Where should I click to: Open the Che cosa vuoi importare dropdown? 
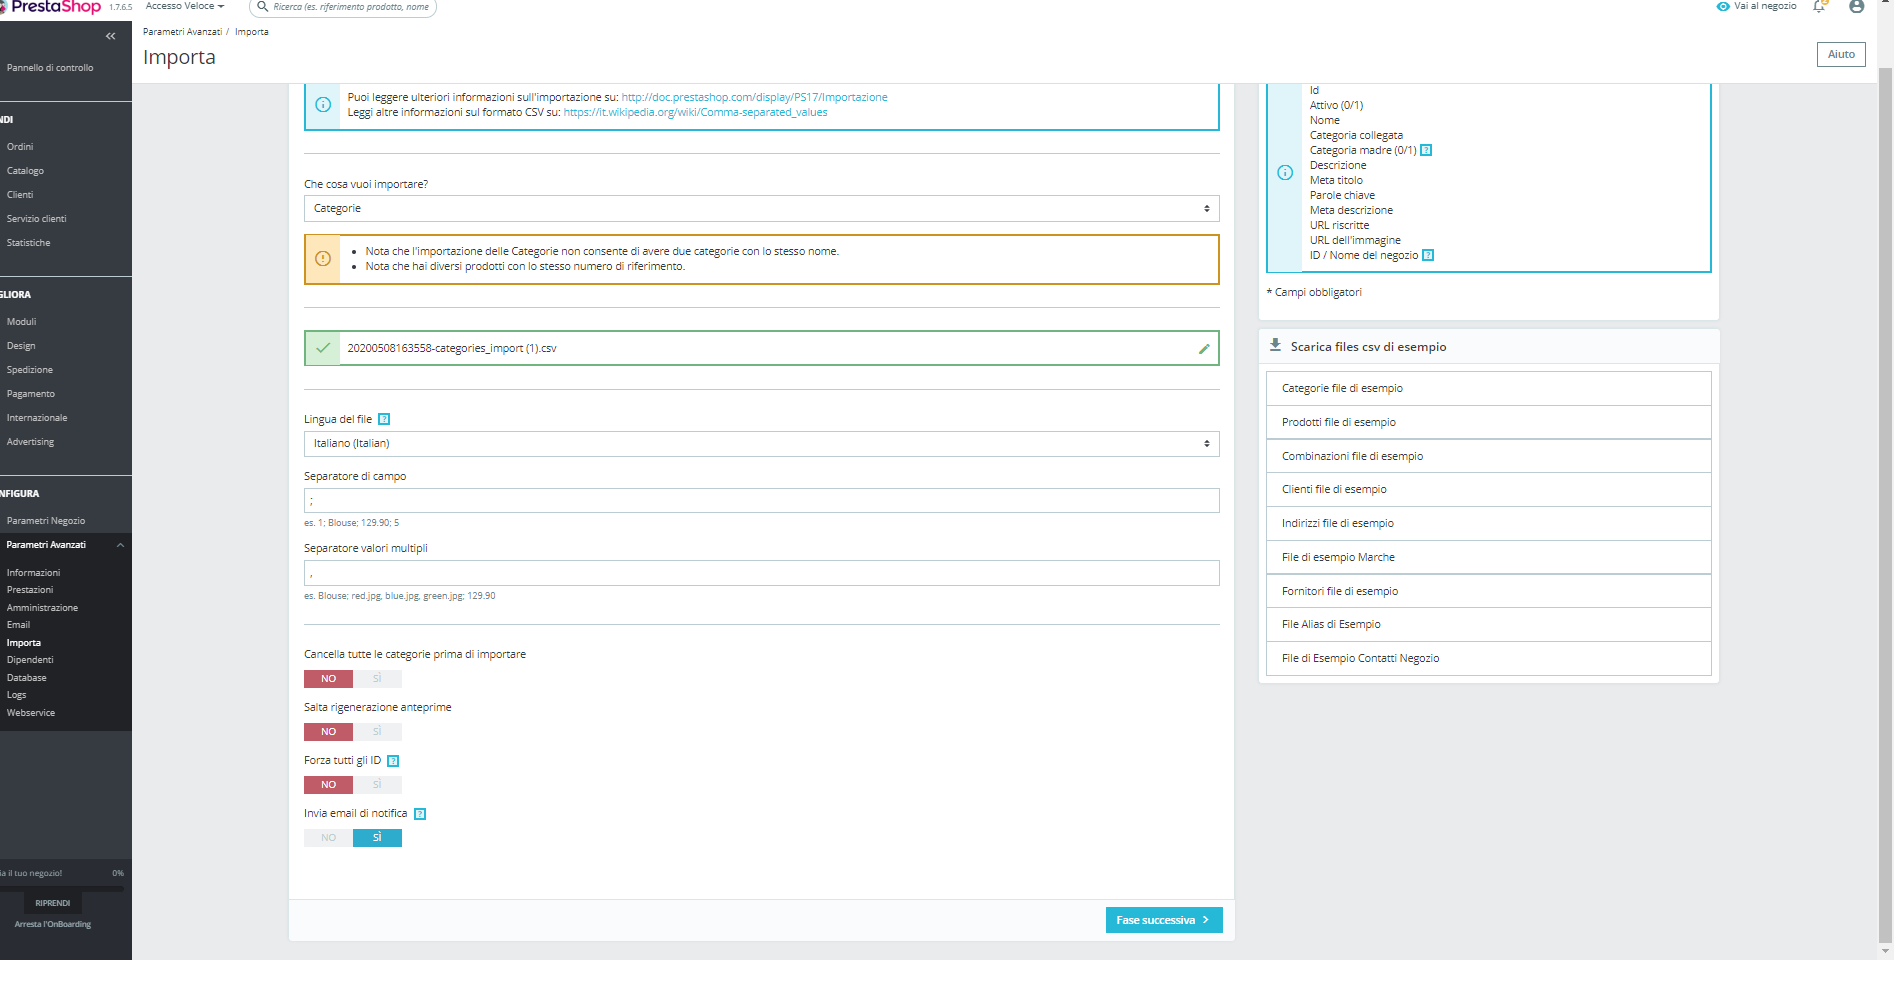761,209
